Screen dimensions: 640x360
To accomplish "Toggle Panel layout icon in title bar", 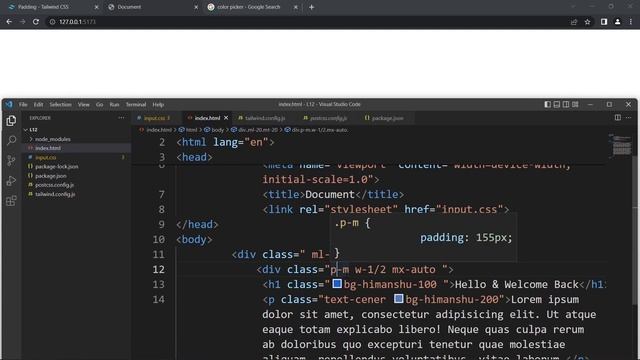I will pos(557,104).
